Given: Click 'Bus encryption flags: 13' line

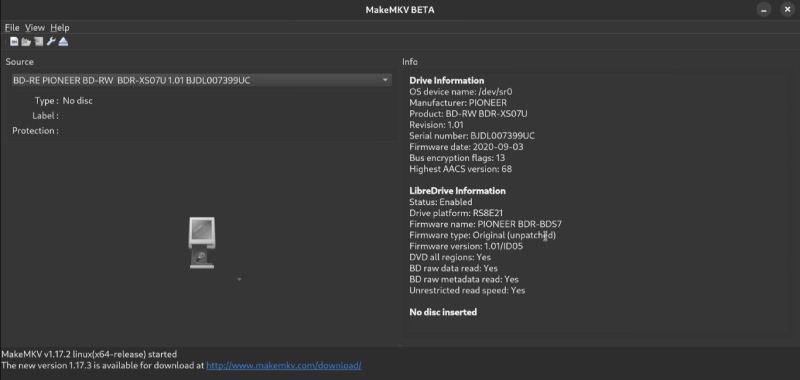Looking at the screenshot, I should (458, 158).
